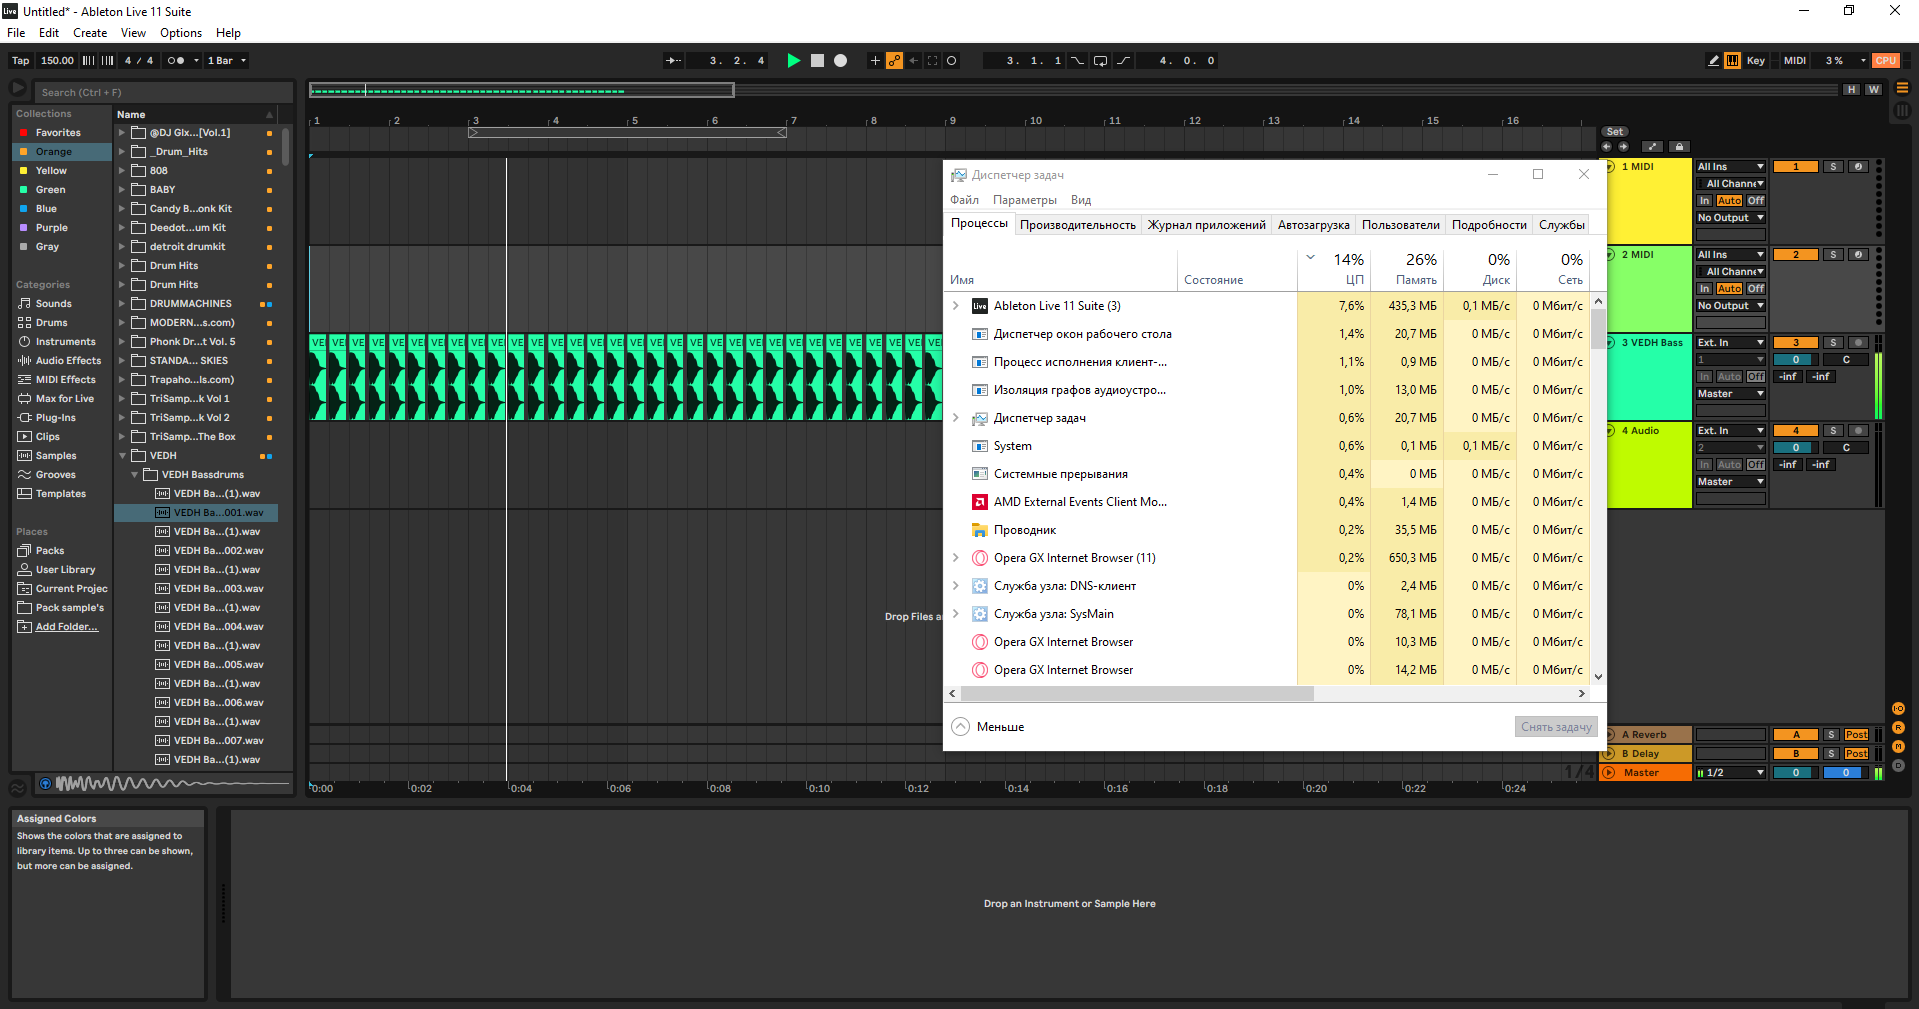Switch to 'Службы' tab in Task Manager

point(1562,225)
